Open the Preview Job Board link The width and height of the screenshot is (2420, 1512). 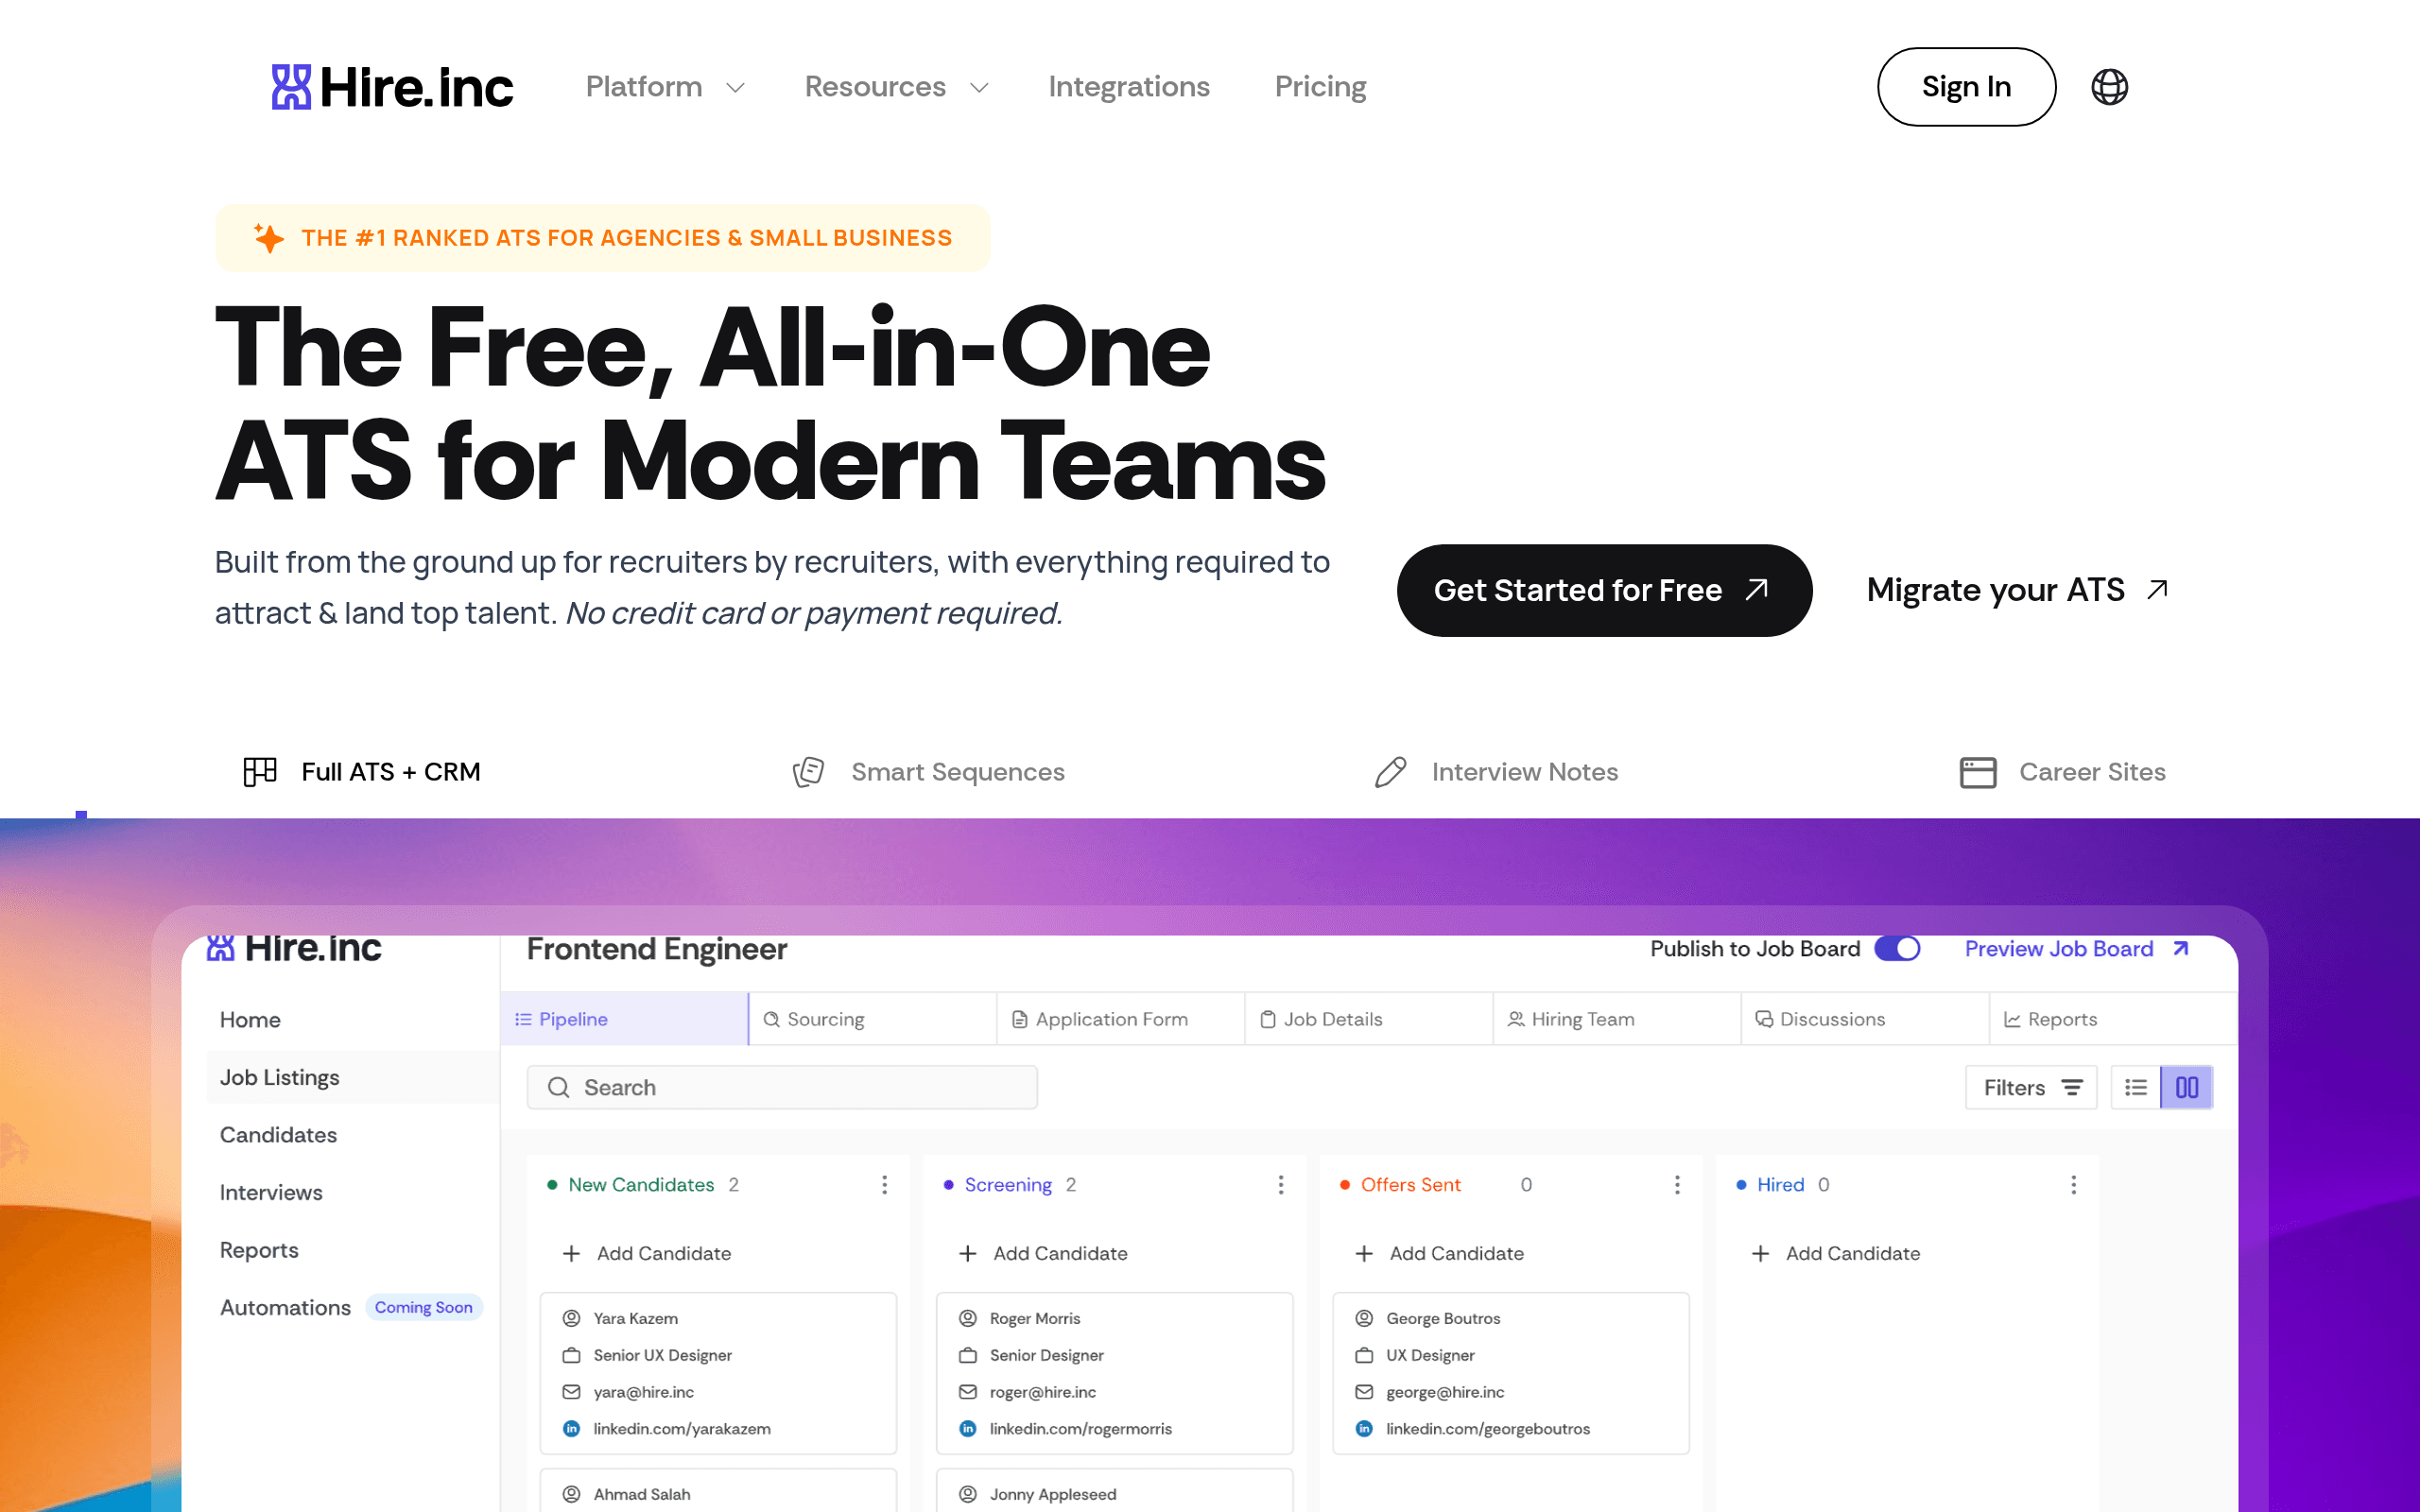point(2076,948)
